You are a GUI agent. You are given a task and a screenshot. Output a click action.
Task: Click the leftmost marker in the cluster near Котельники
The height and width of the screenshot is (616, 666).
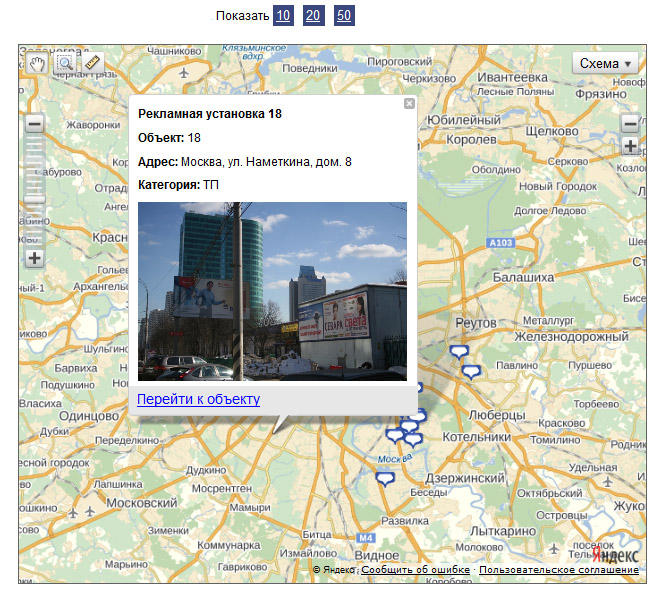(x=395, y=436)
